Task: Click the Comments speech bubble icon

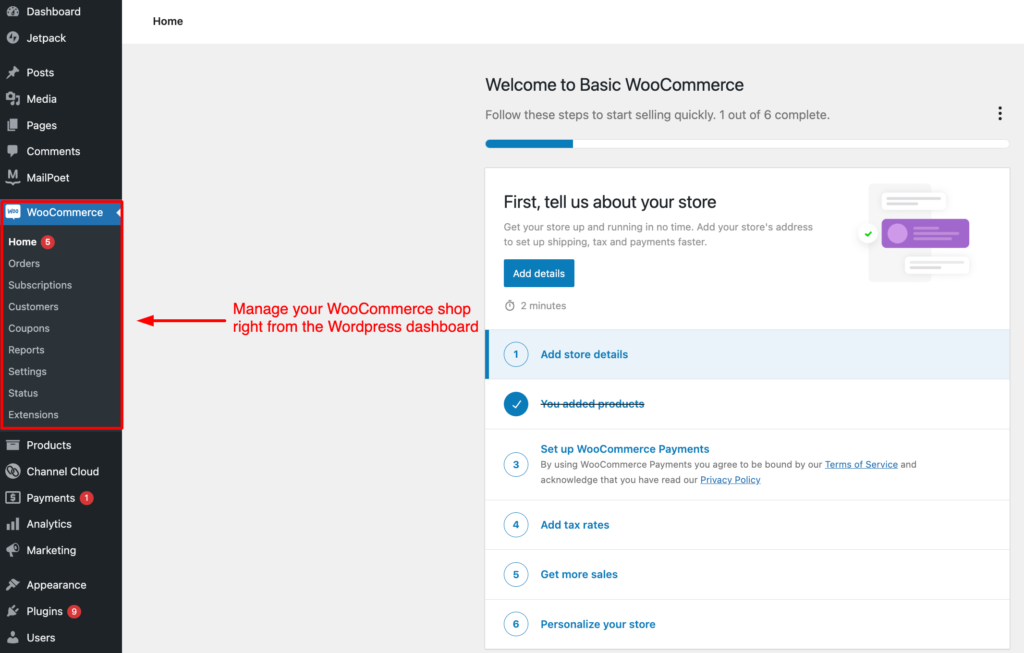Action: point(12,151)
